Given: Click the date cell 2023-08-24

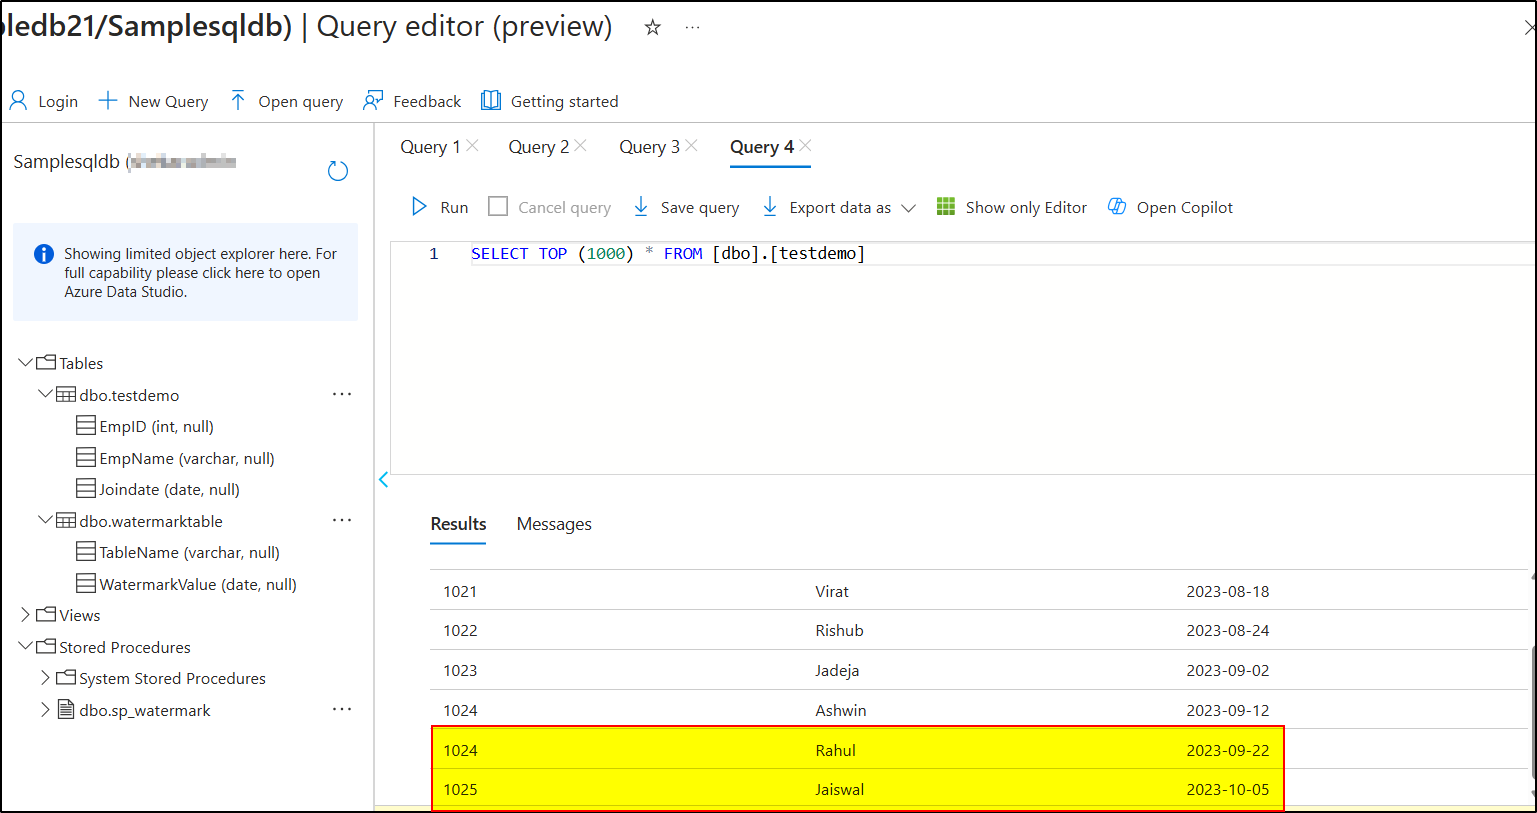Looking at the screenshot, I should [1227, 630].
